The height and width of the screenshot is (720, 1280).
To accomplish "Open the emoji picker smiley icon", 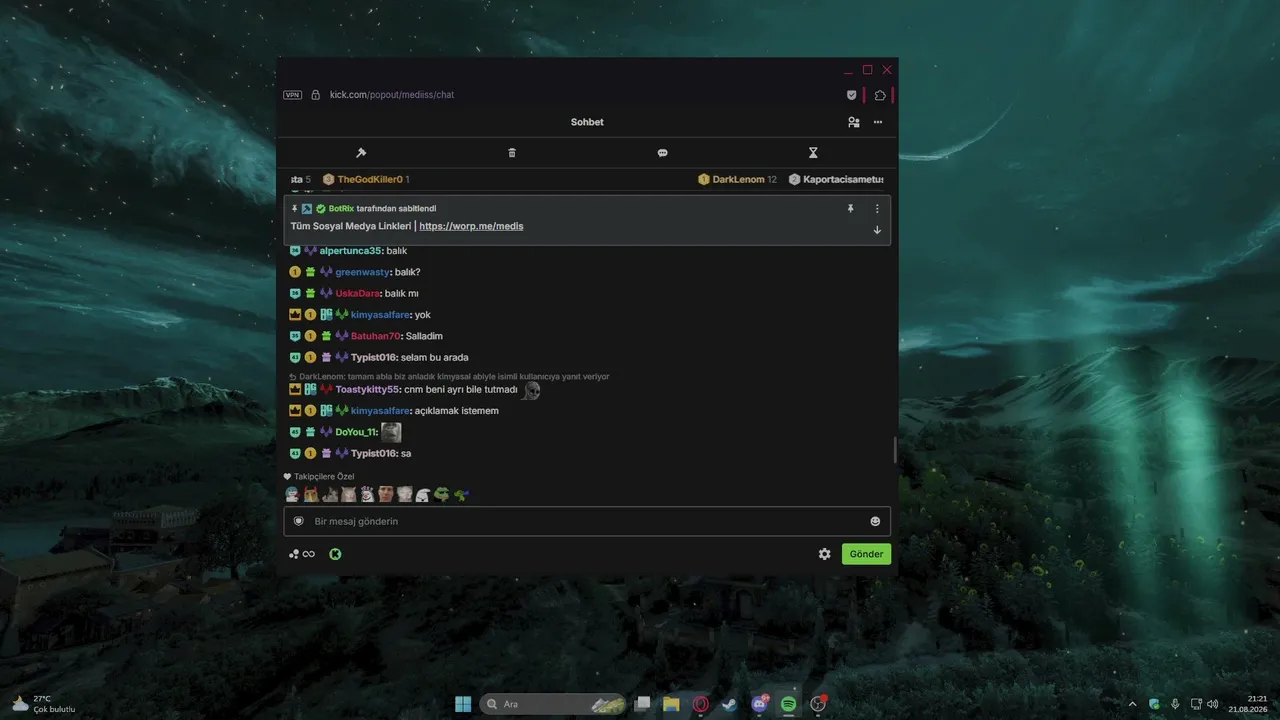I will coord(875,521).
